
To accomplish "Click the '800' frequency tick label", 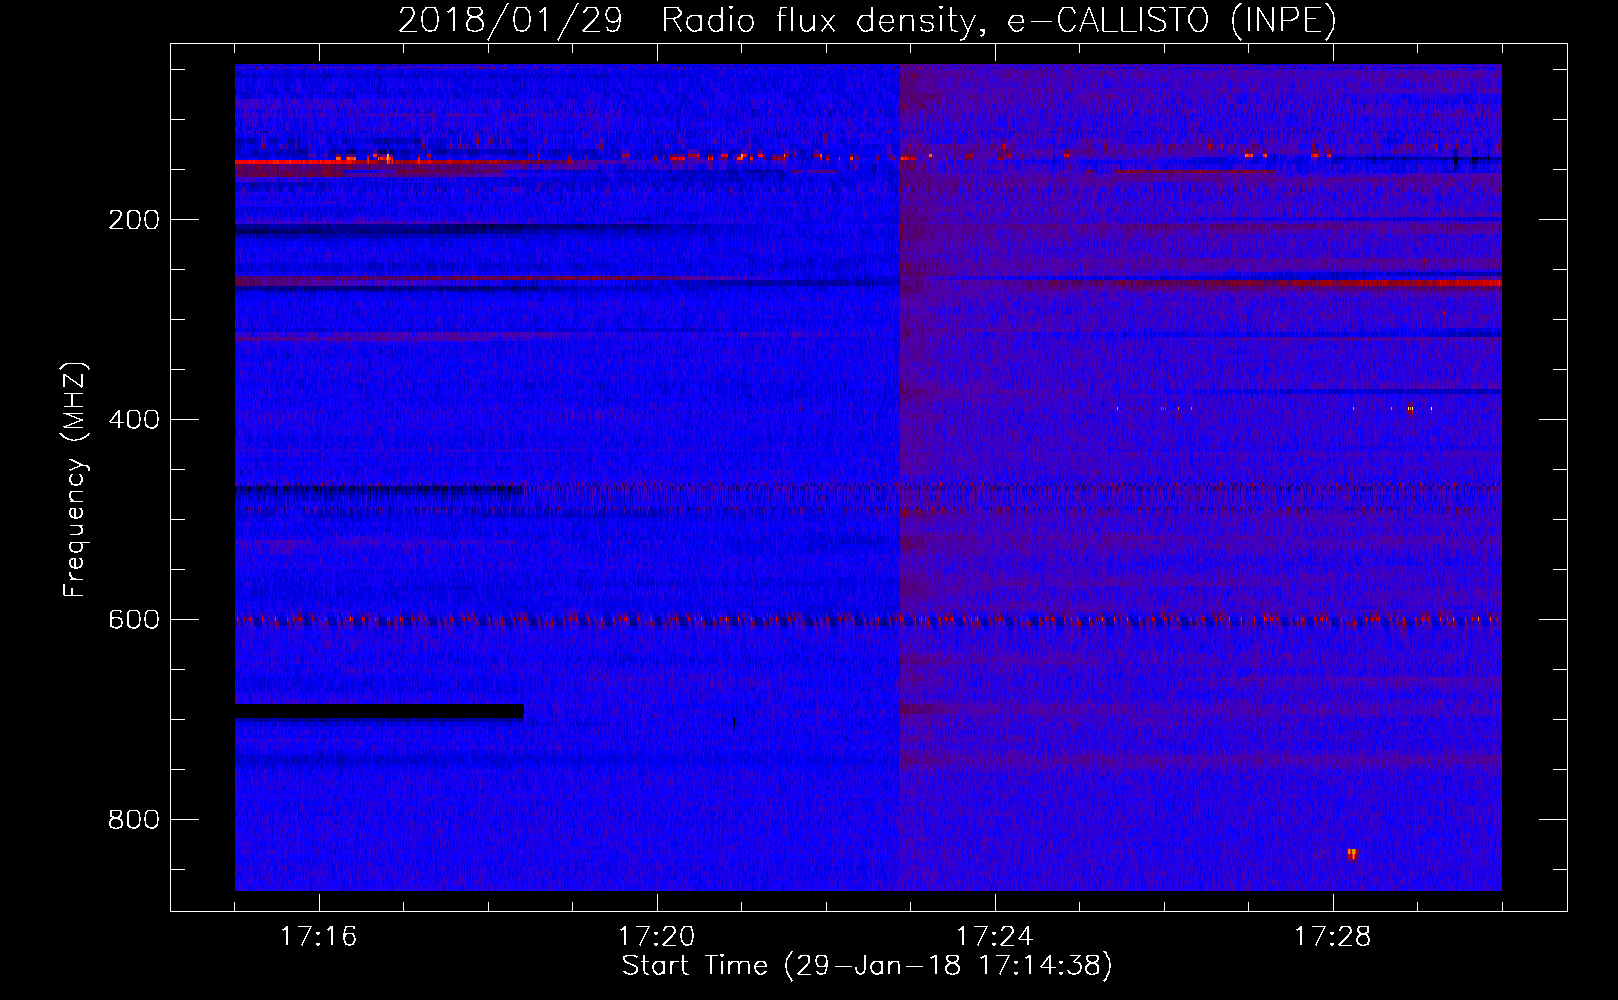I will [134, 820].
